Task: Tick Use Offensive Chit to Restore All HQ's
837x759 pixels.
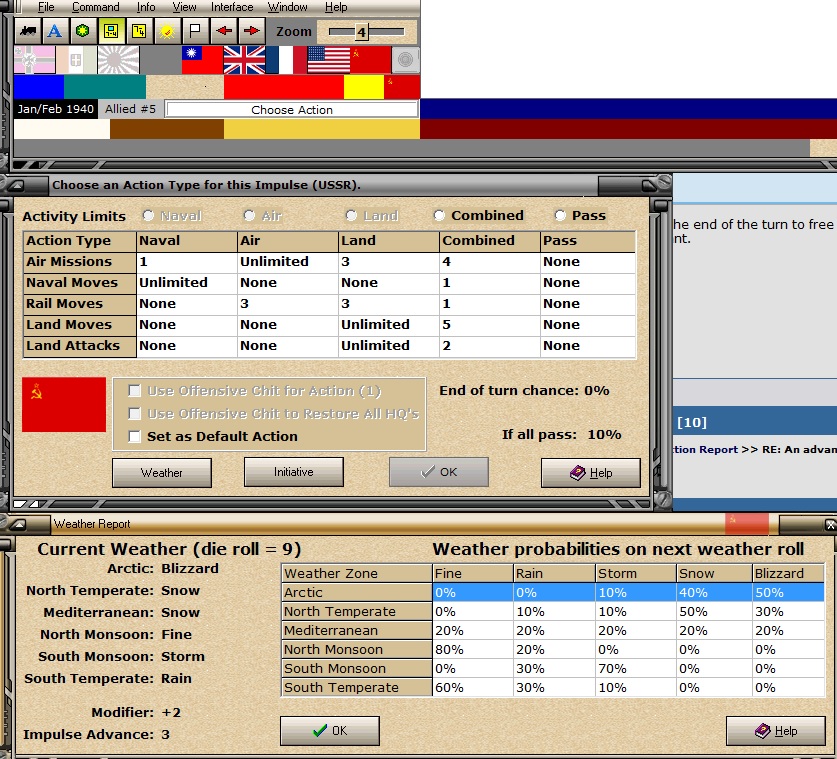Action: point(135,414)
